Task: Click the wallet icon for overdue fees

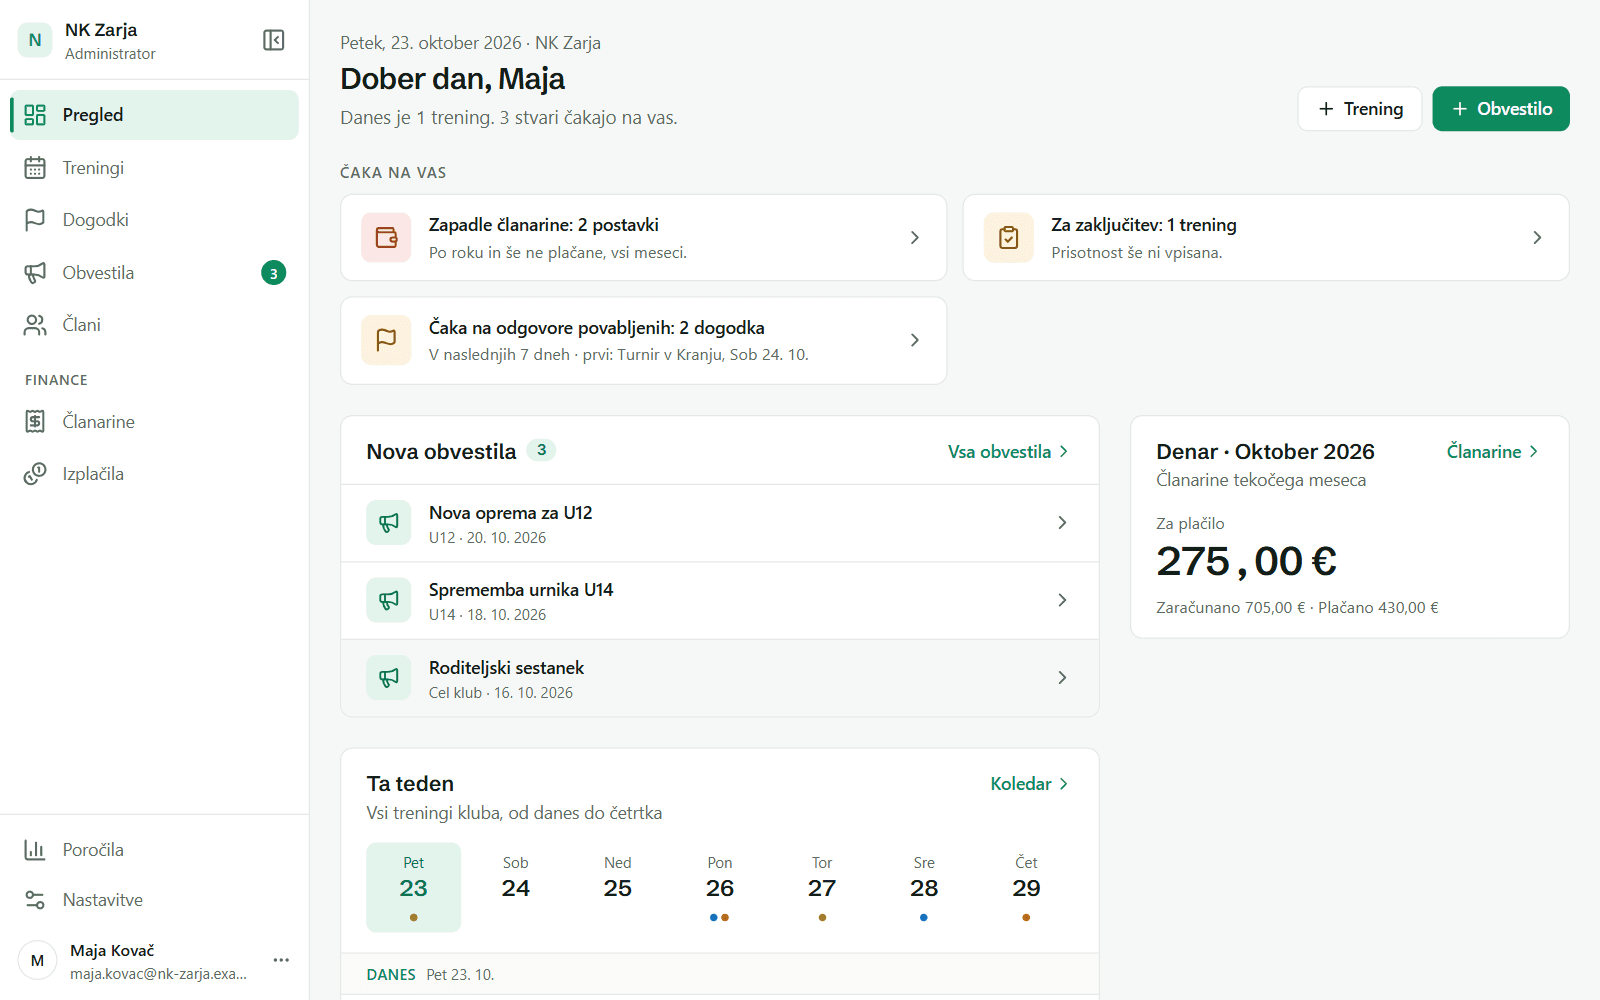Action: click(387, 238)
